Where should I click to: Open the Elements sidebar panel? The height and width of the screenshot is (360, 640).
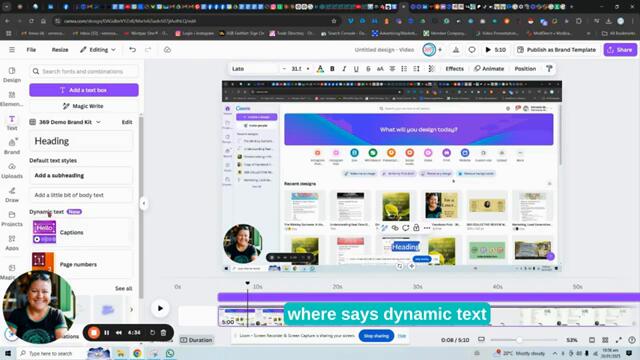tap(12, 99)
